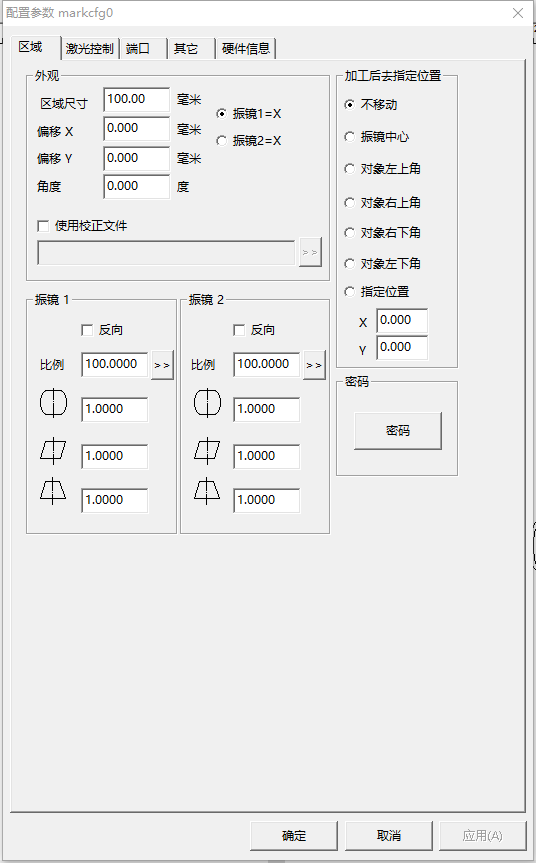
Task: Choose the 对象左下角 option
Action: [x=382, y=264]
